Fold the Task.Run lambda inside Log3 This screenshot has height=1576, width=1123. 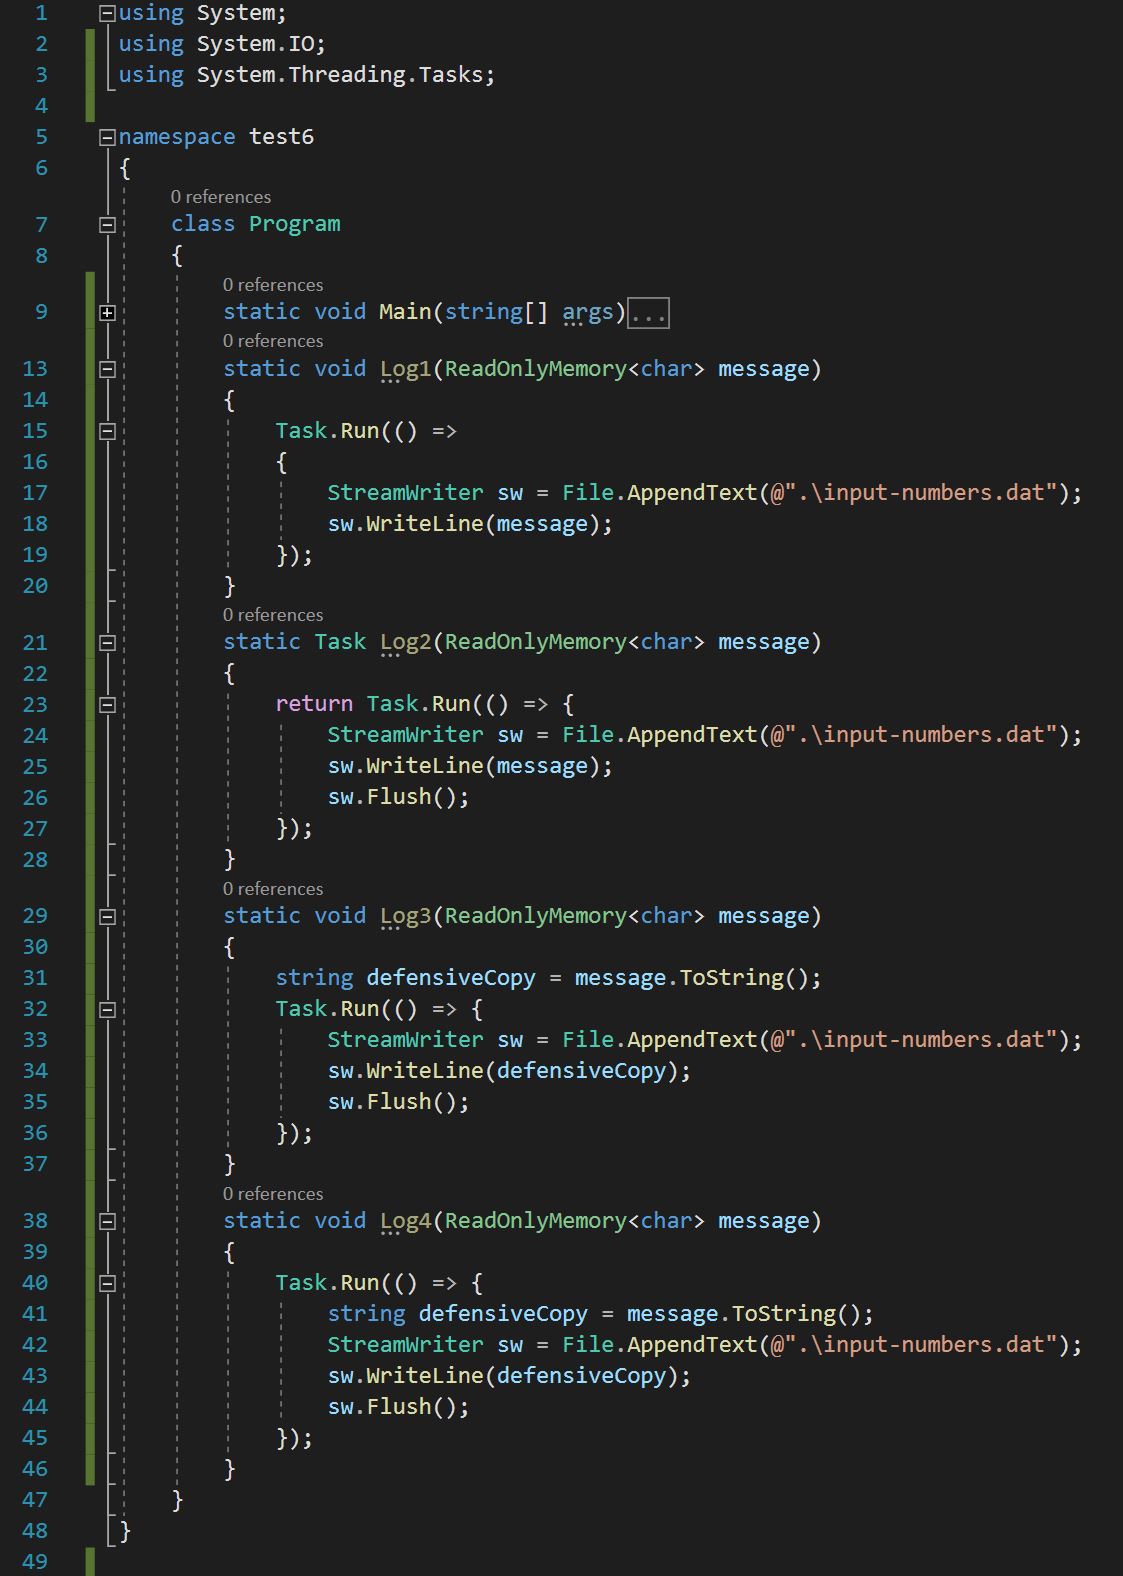coord(107,1010)
